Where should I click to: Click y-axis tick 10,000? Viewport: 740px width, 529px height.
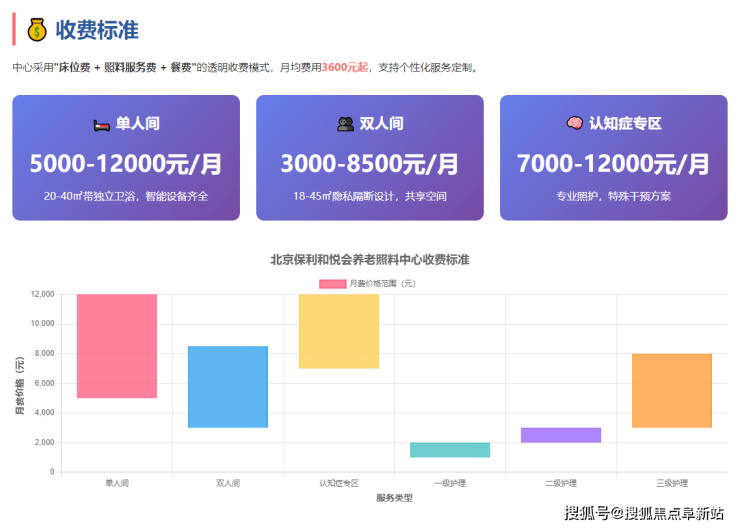click(42, 323)
